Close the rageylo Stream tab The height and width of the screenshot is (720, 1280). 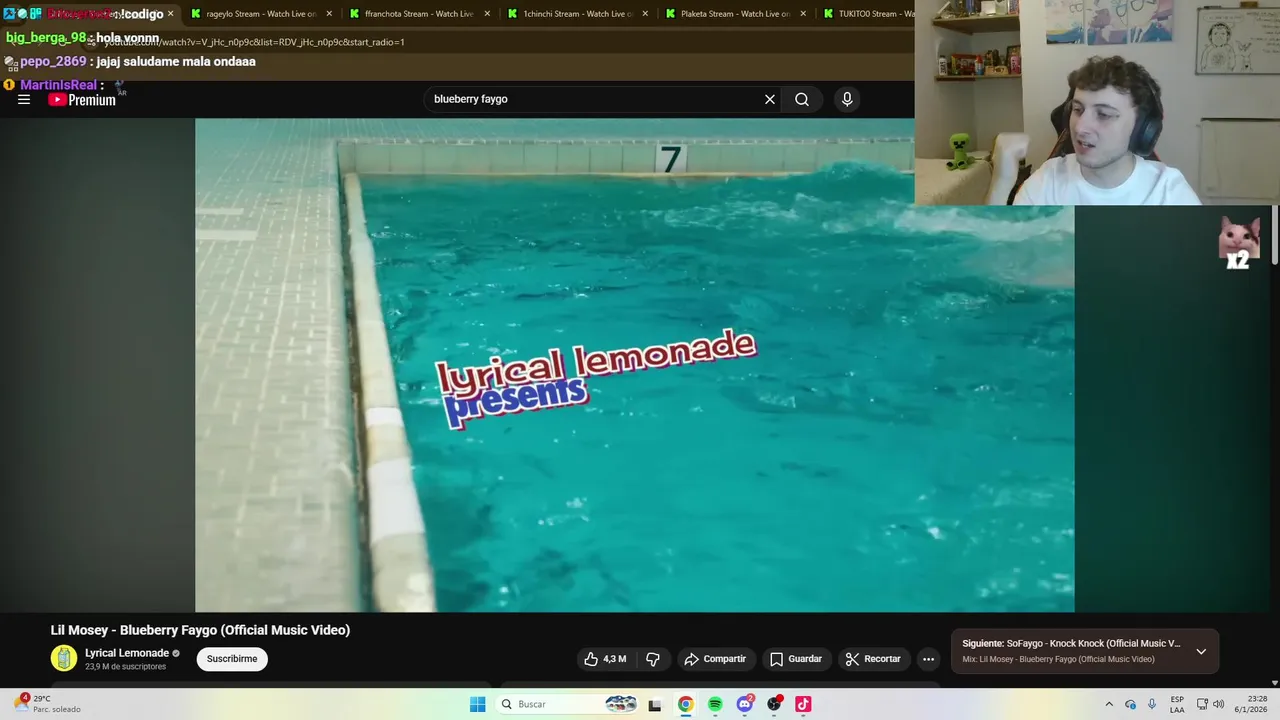(x=329, y=14)
